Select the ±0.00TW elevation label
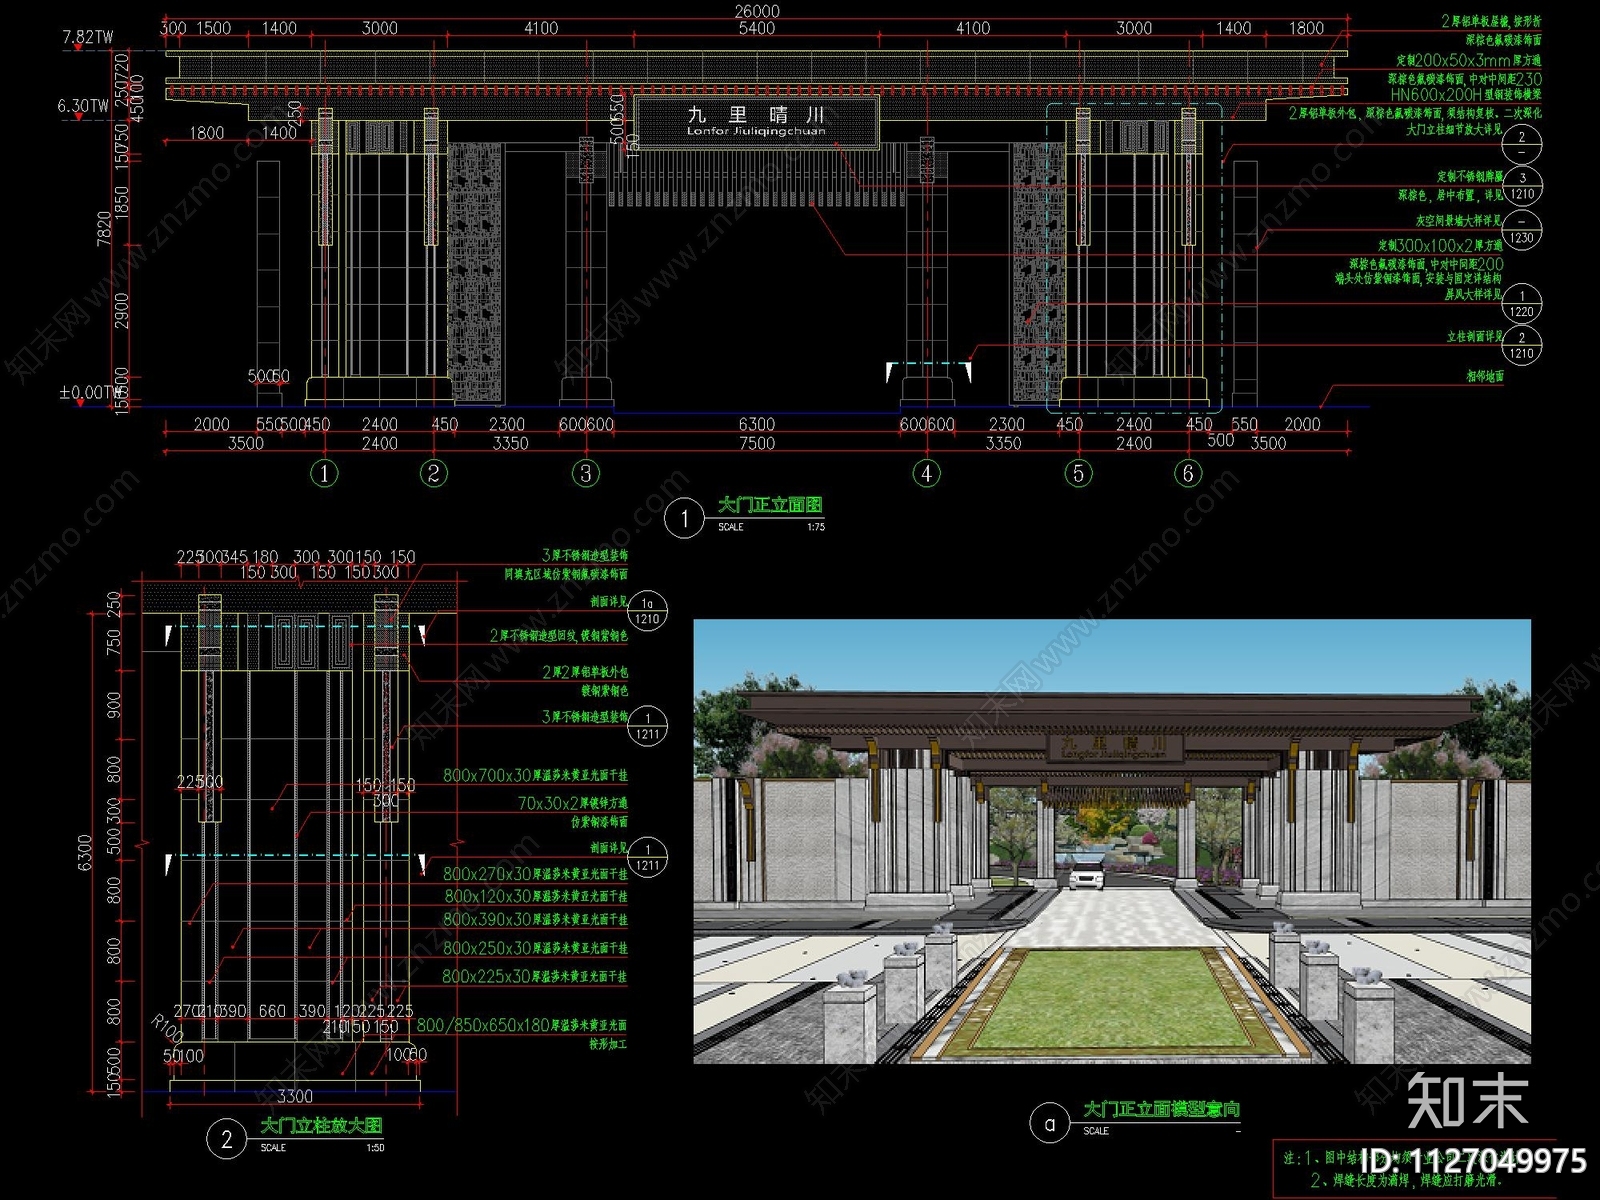 coord(88,392)
